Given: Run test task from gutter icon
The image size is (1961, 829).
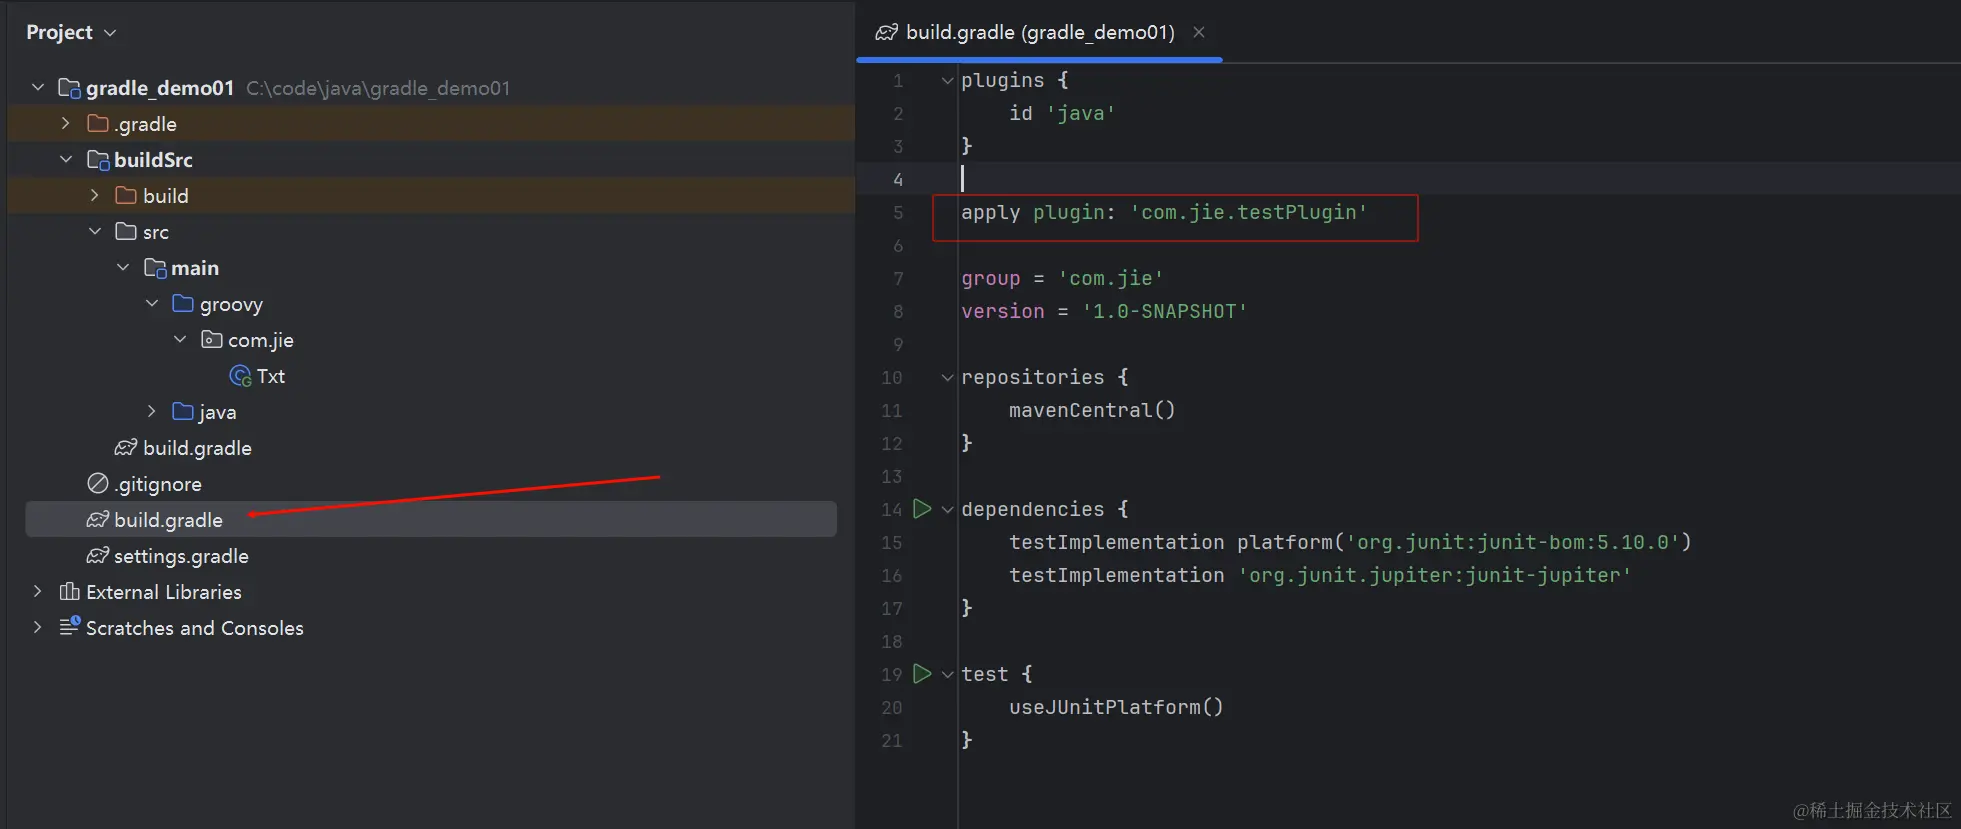Looking at the screenshot, I should [922, 674].
